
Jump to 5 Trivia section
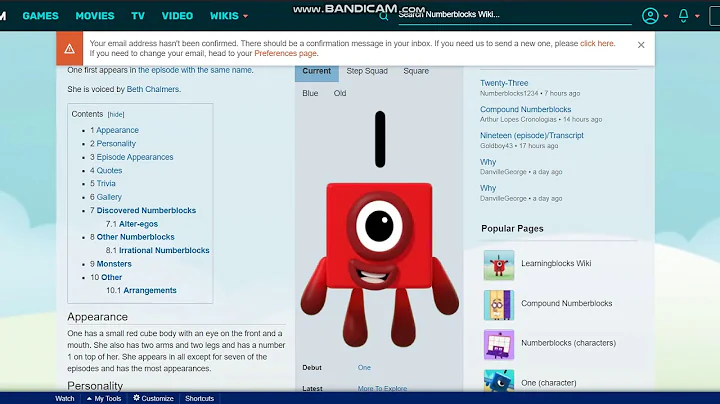point(103,184)
